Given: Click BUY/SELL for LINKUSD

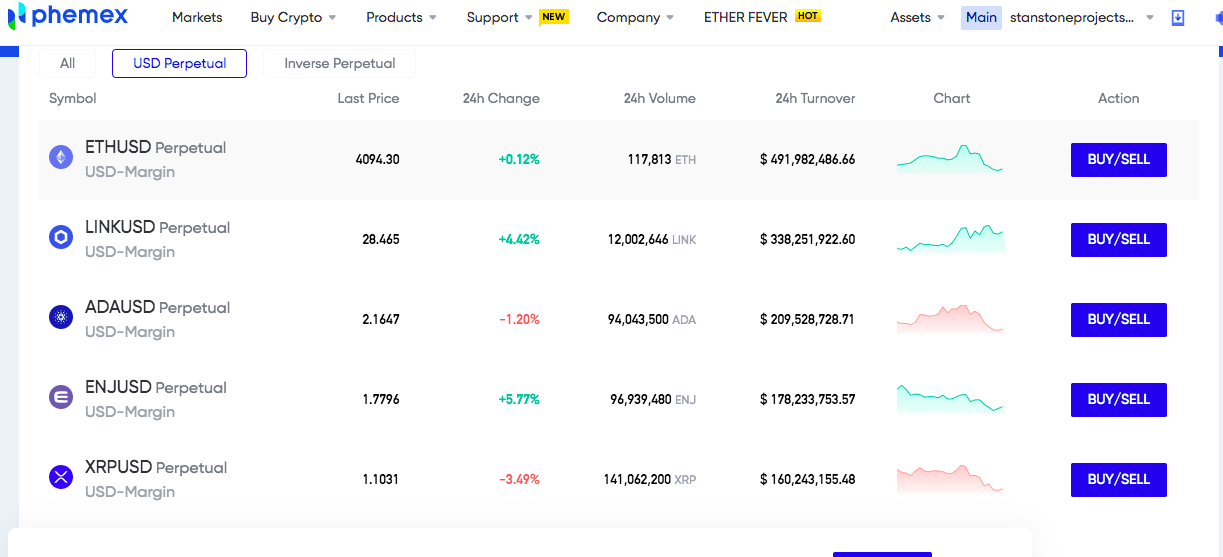Looking at the screenshot, I should pos(1118,240).
